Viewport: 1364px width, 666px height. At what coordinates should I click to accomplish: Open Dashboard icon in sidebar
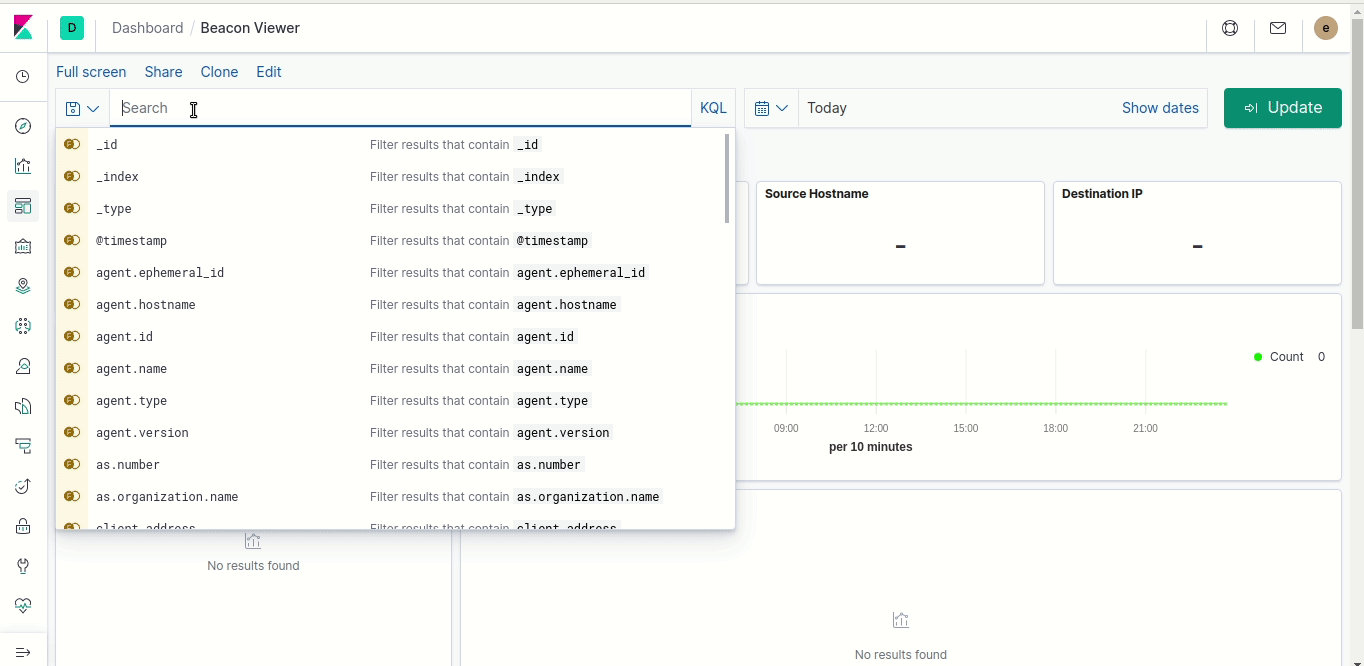click(x=23, y=206)
